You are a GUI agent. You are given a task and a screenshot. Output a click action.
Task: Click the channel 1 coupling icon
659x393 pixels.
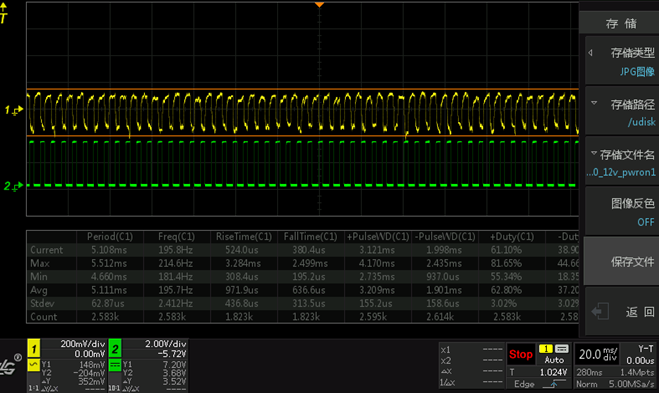tap(34, 365)
